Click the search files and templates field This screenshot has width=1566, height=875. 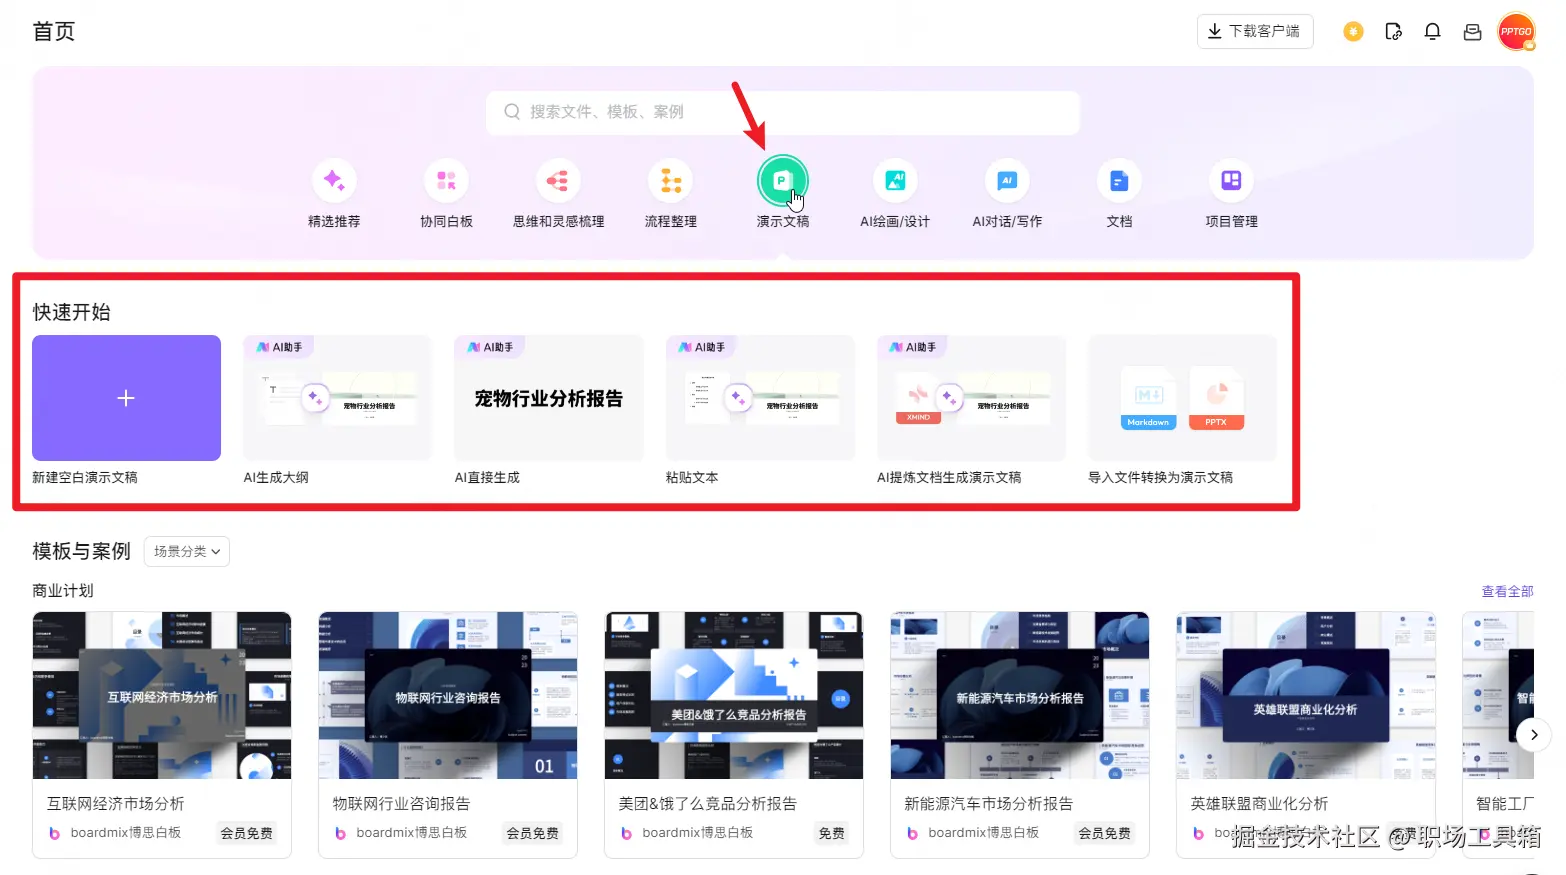click(x=783, y=112)
